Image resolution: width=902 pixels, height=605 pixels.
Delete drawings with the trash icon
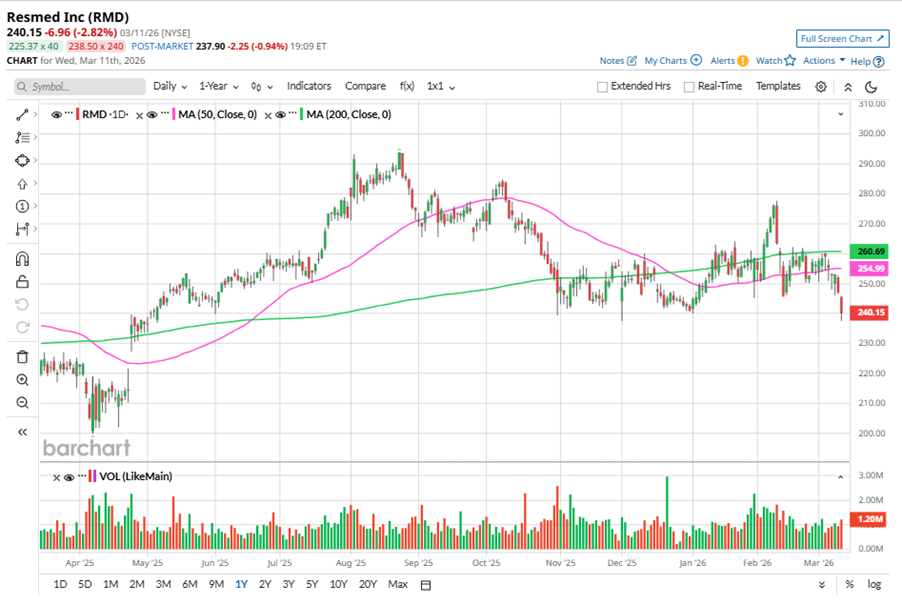tap(22, 357)
